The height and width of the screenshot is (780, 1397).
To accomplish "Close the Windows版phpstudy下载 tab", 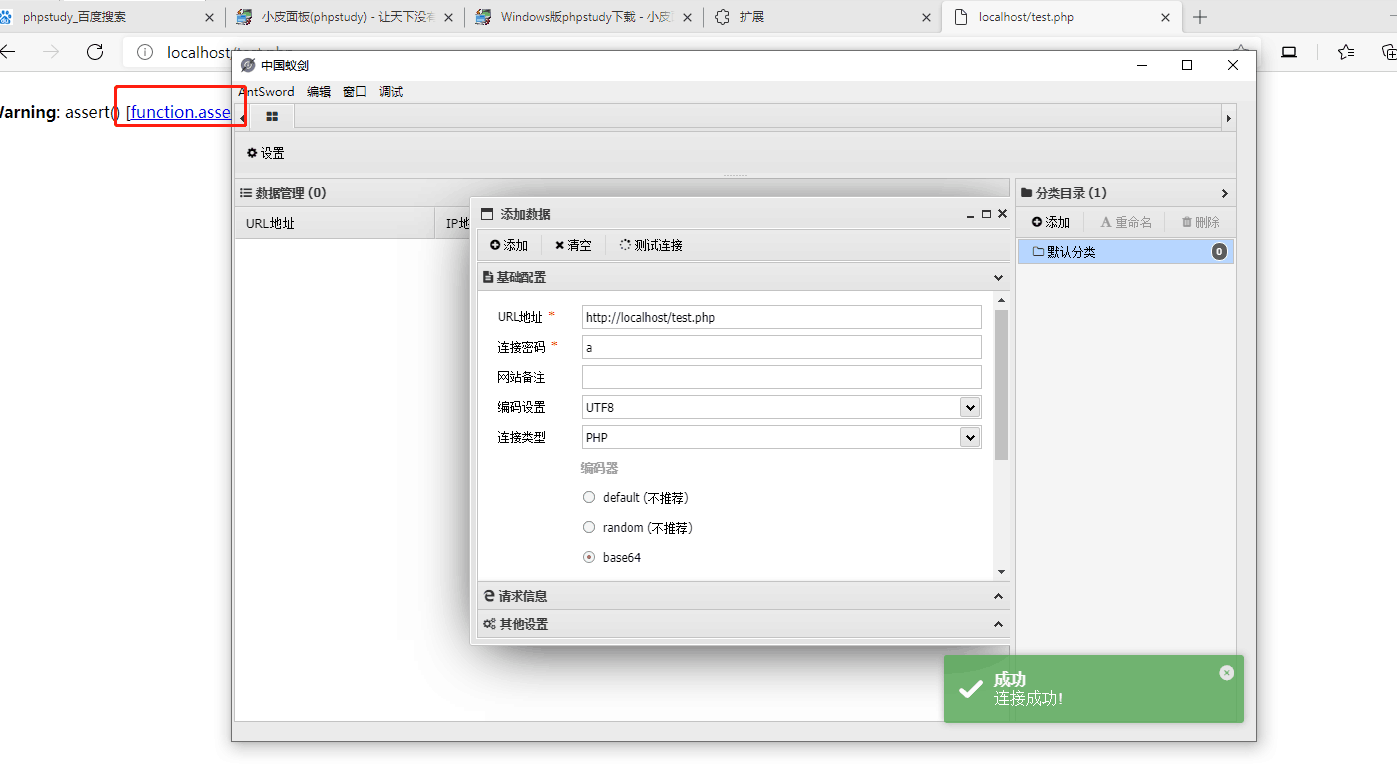I will (687, 17).
